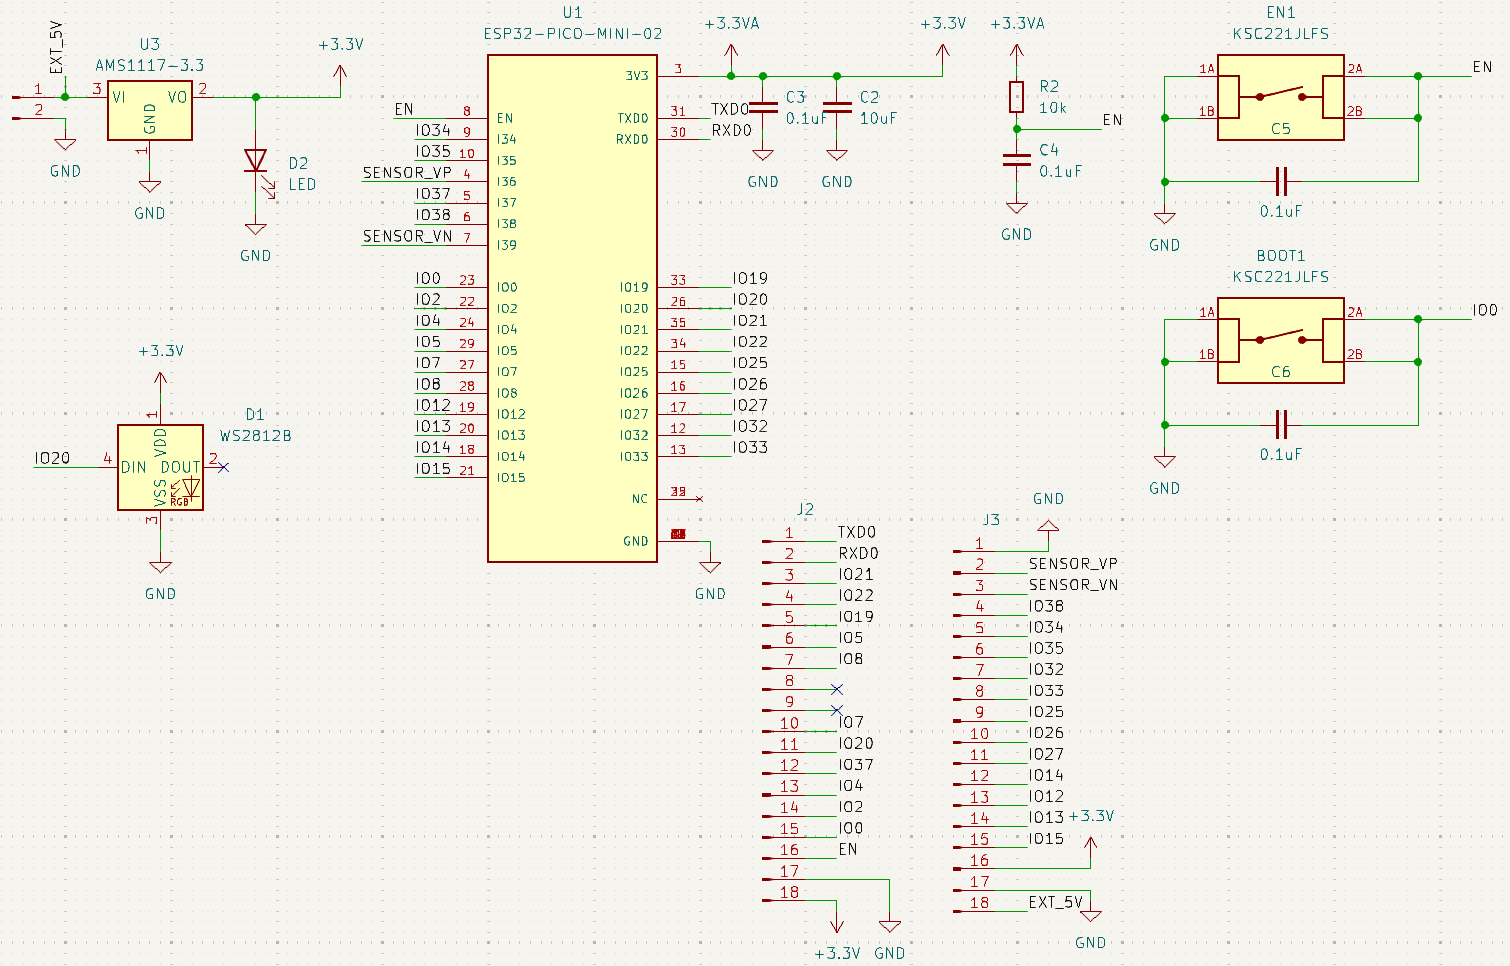The height and width of the screenshot is (966, 1510).
Task: Click the RXD0 label on J2 pin 2
Action: [x=858, y=553]
